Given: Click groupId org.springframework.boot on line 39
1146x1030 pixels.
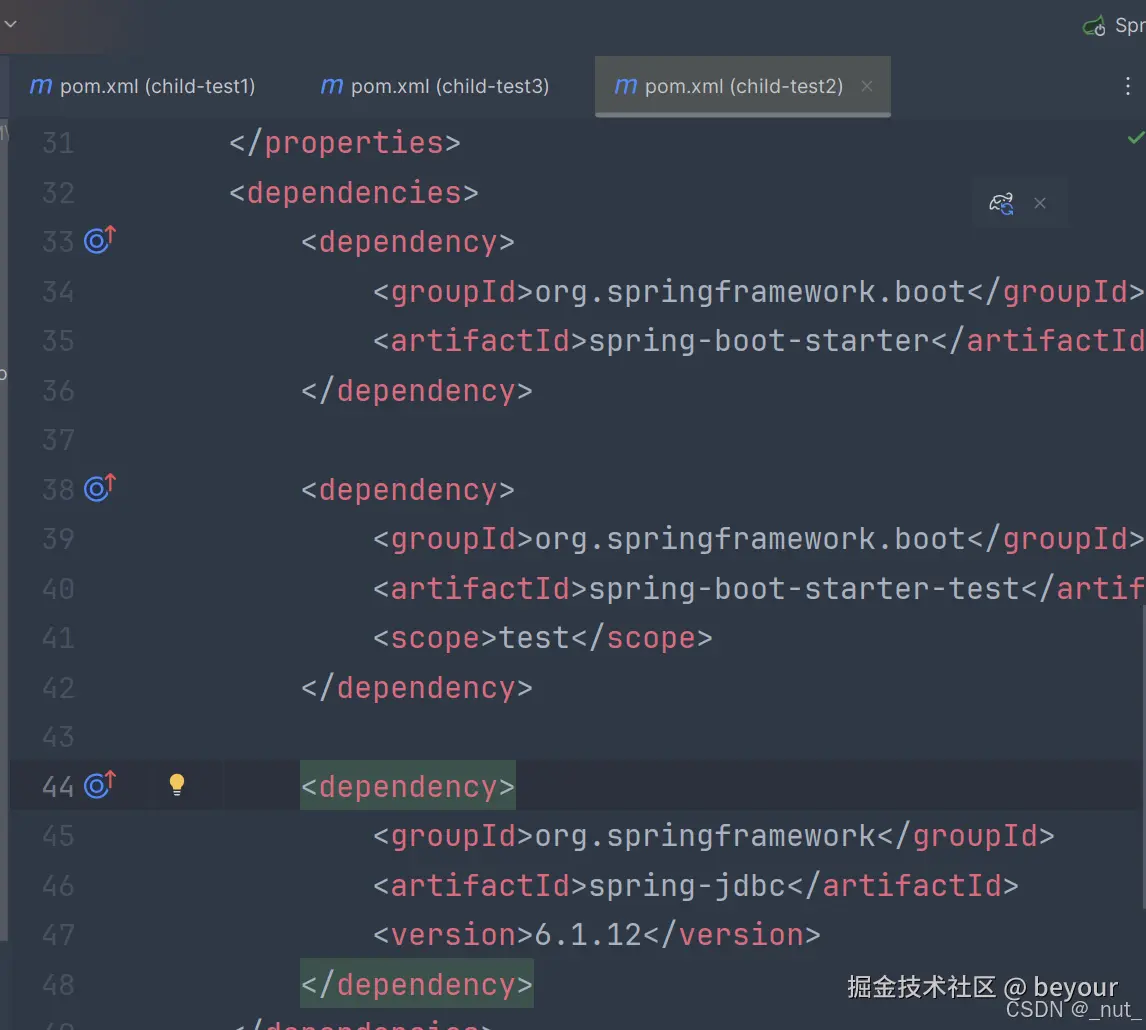Looking at the screenshot, I should coord(758,539).
